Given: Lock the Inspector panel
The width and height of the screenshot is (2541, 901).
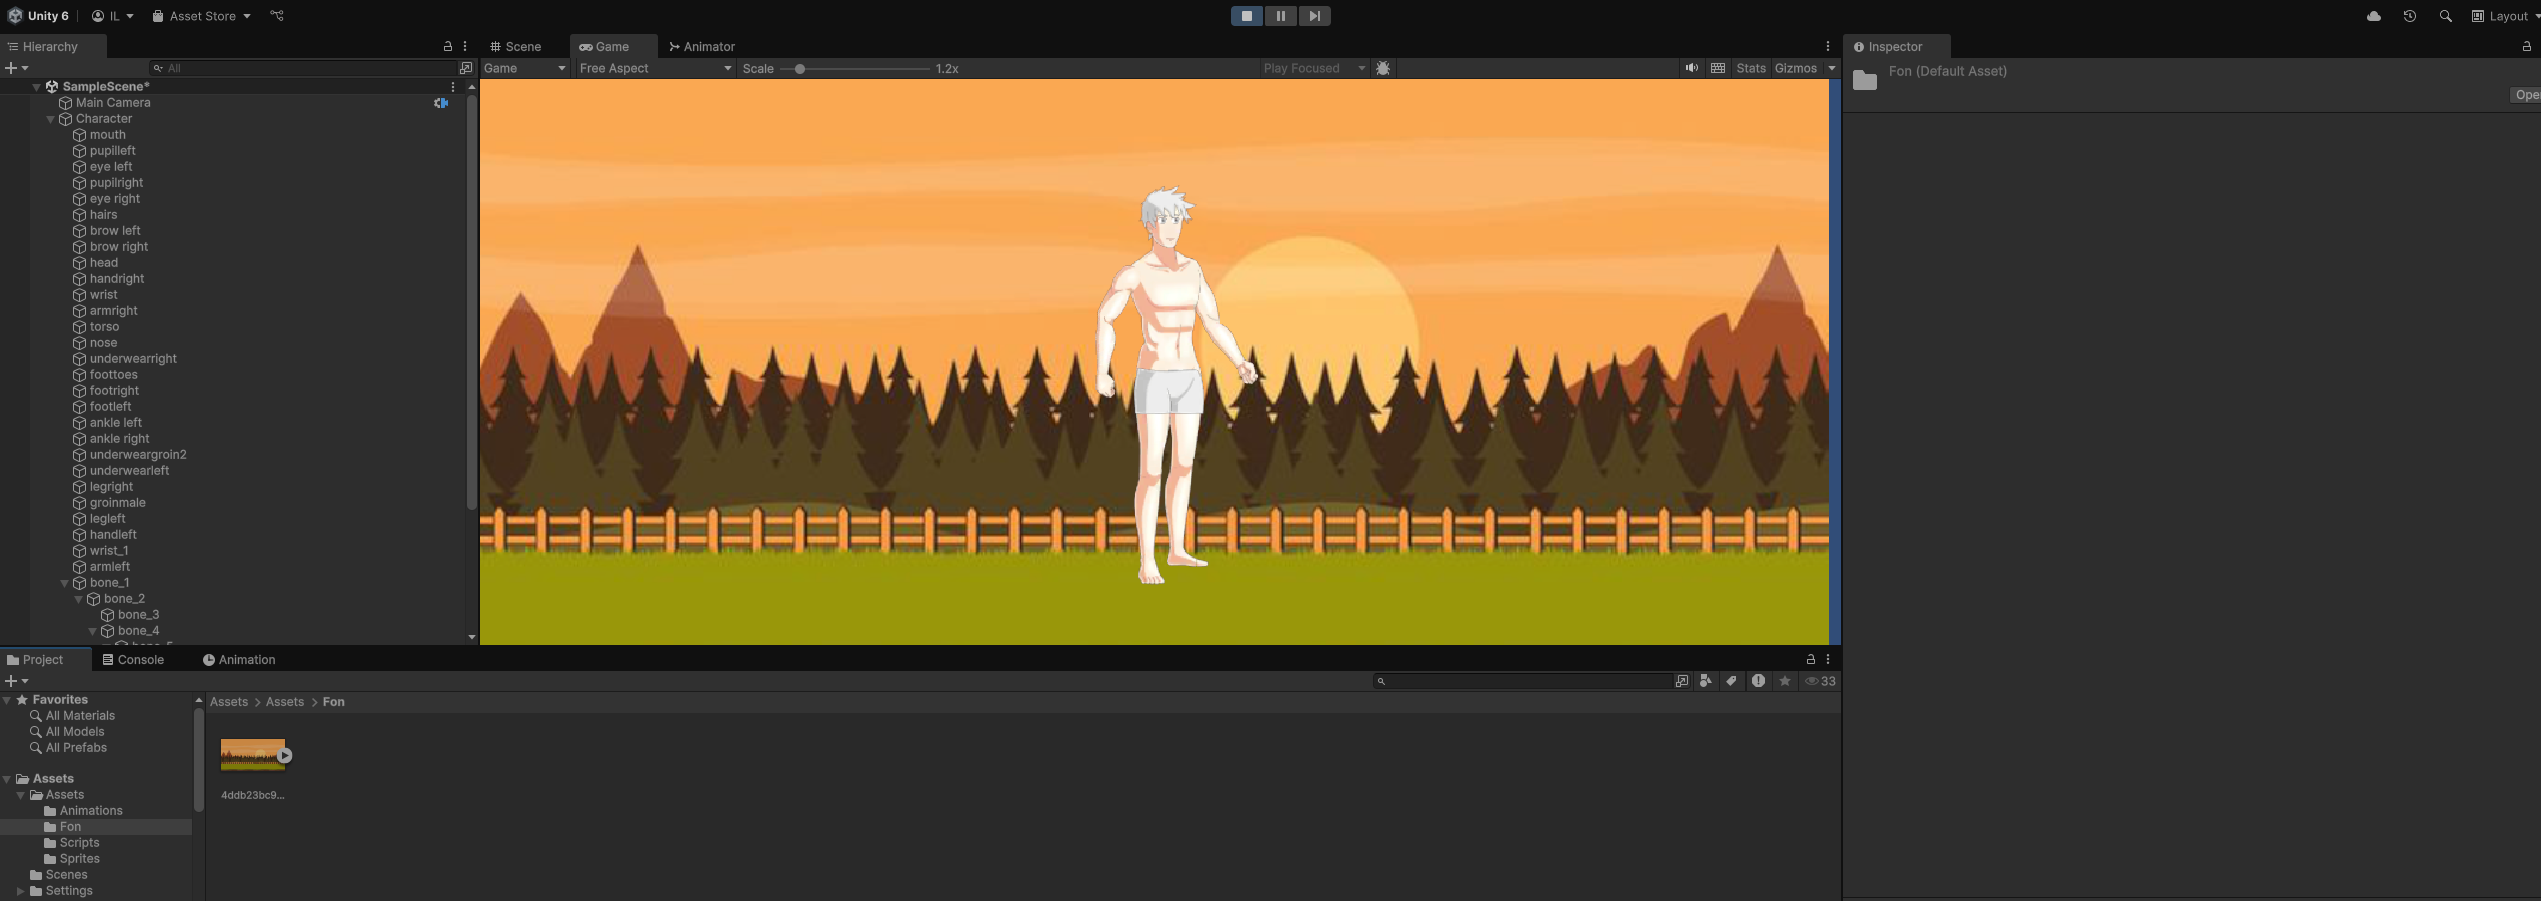Looking at the screenshot, I should (x=2526, y=47).
